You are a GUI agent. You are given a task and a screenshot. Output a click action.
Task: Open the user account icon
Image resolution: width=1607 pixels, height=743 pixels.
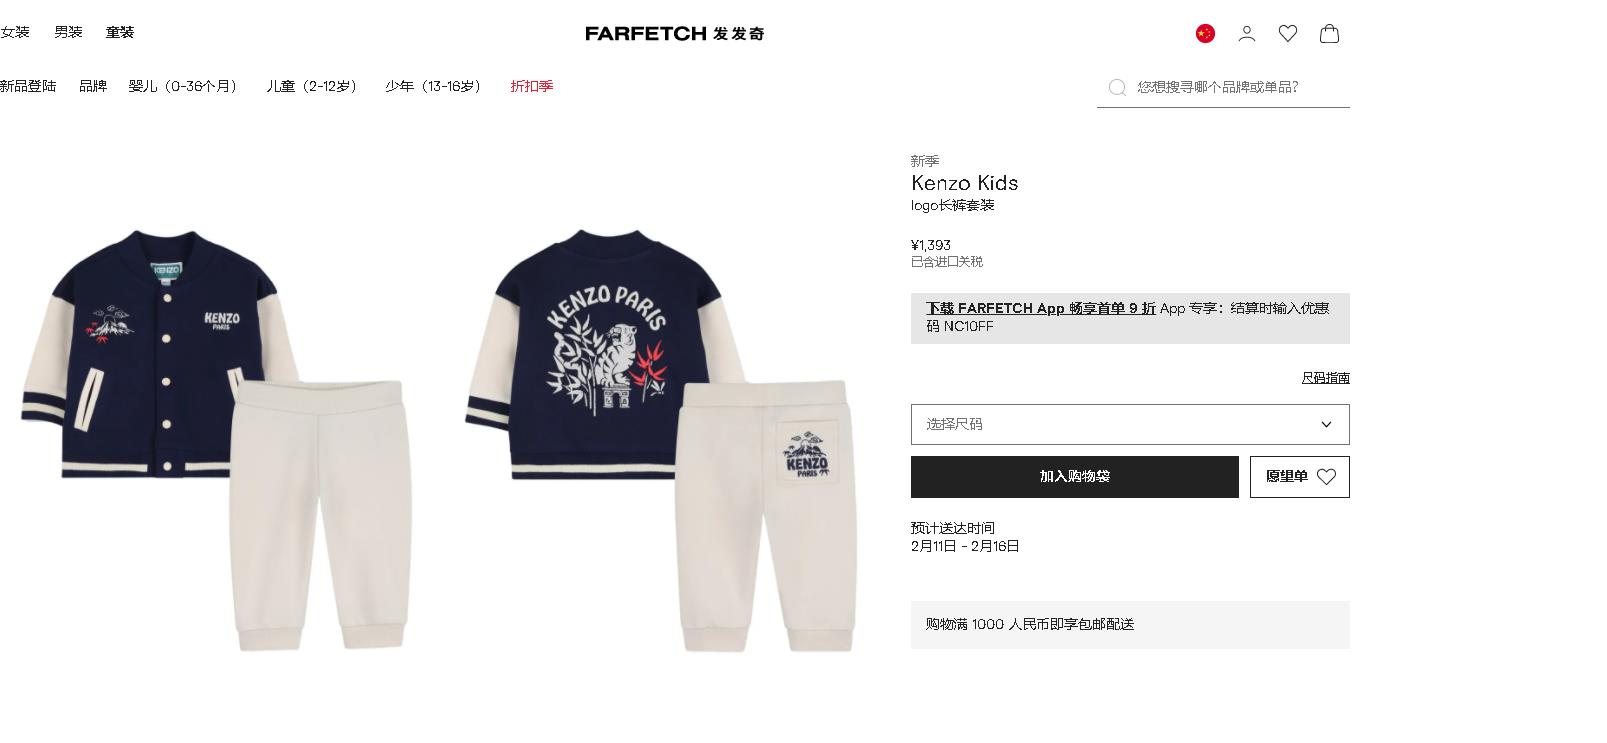1247,33
